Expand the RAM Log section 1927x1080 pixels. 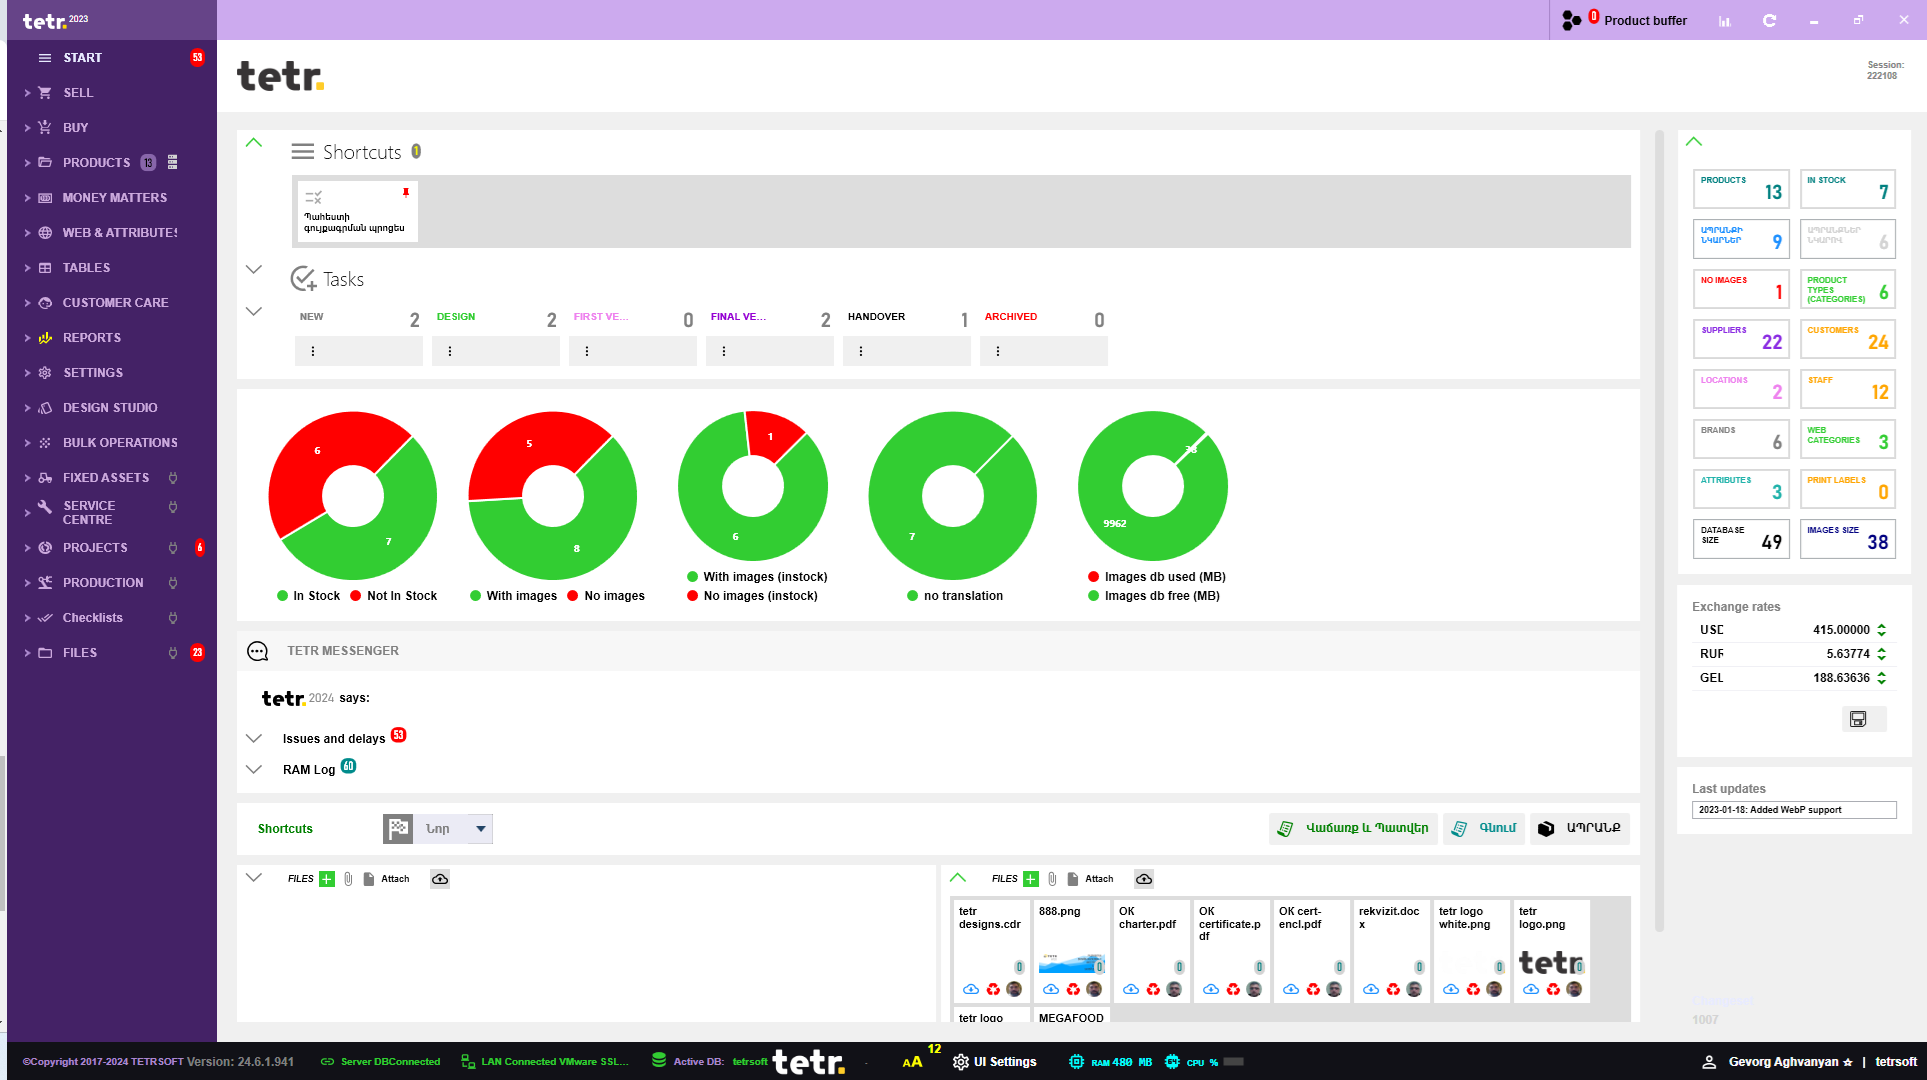click(254, 769)
